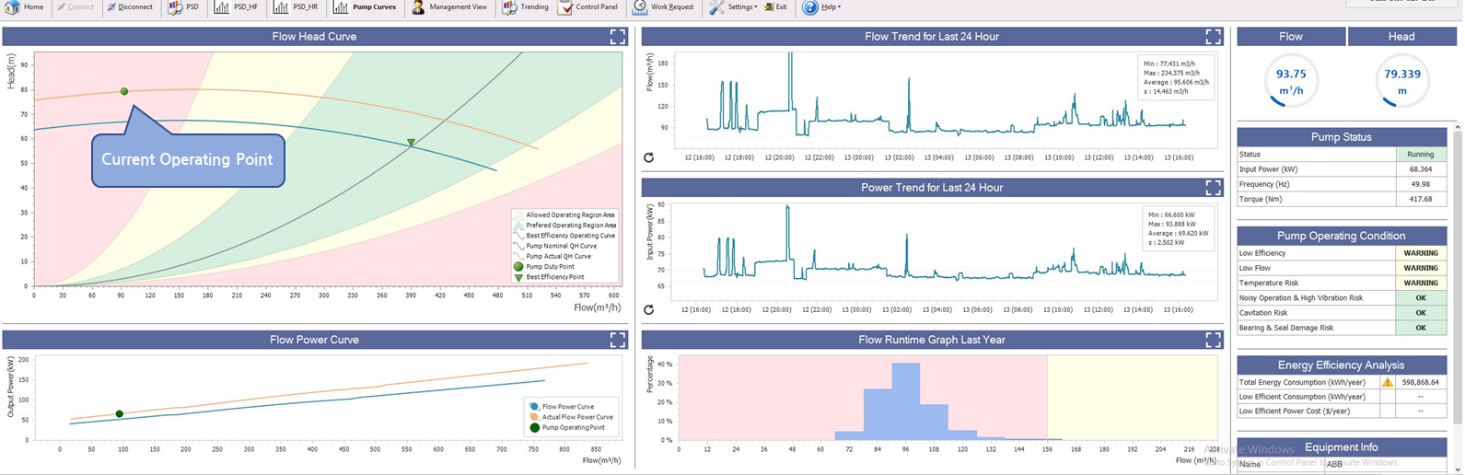This screenshot has height=475, width=1465.
Task: Open the PSD_HR chart view
Action: tap(295, 7)
